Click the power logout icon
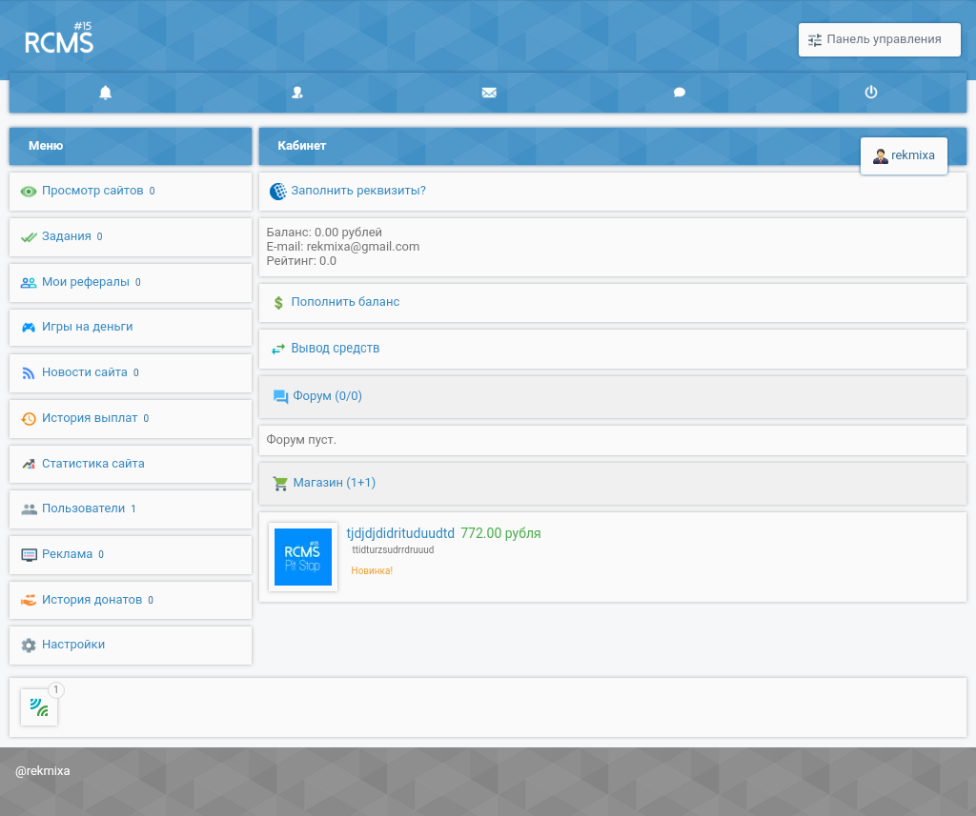Screen dimensions: 976x816 pyautogui.click(x=870, y=93)
